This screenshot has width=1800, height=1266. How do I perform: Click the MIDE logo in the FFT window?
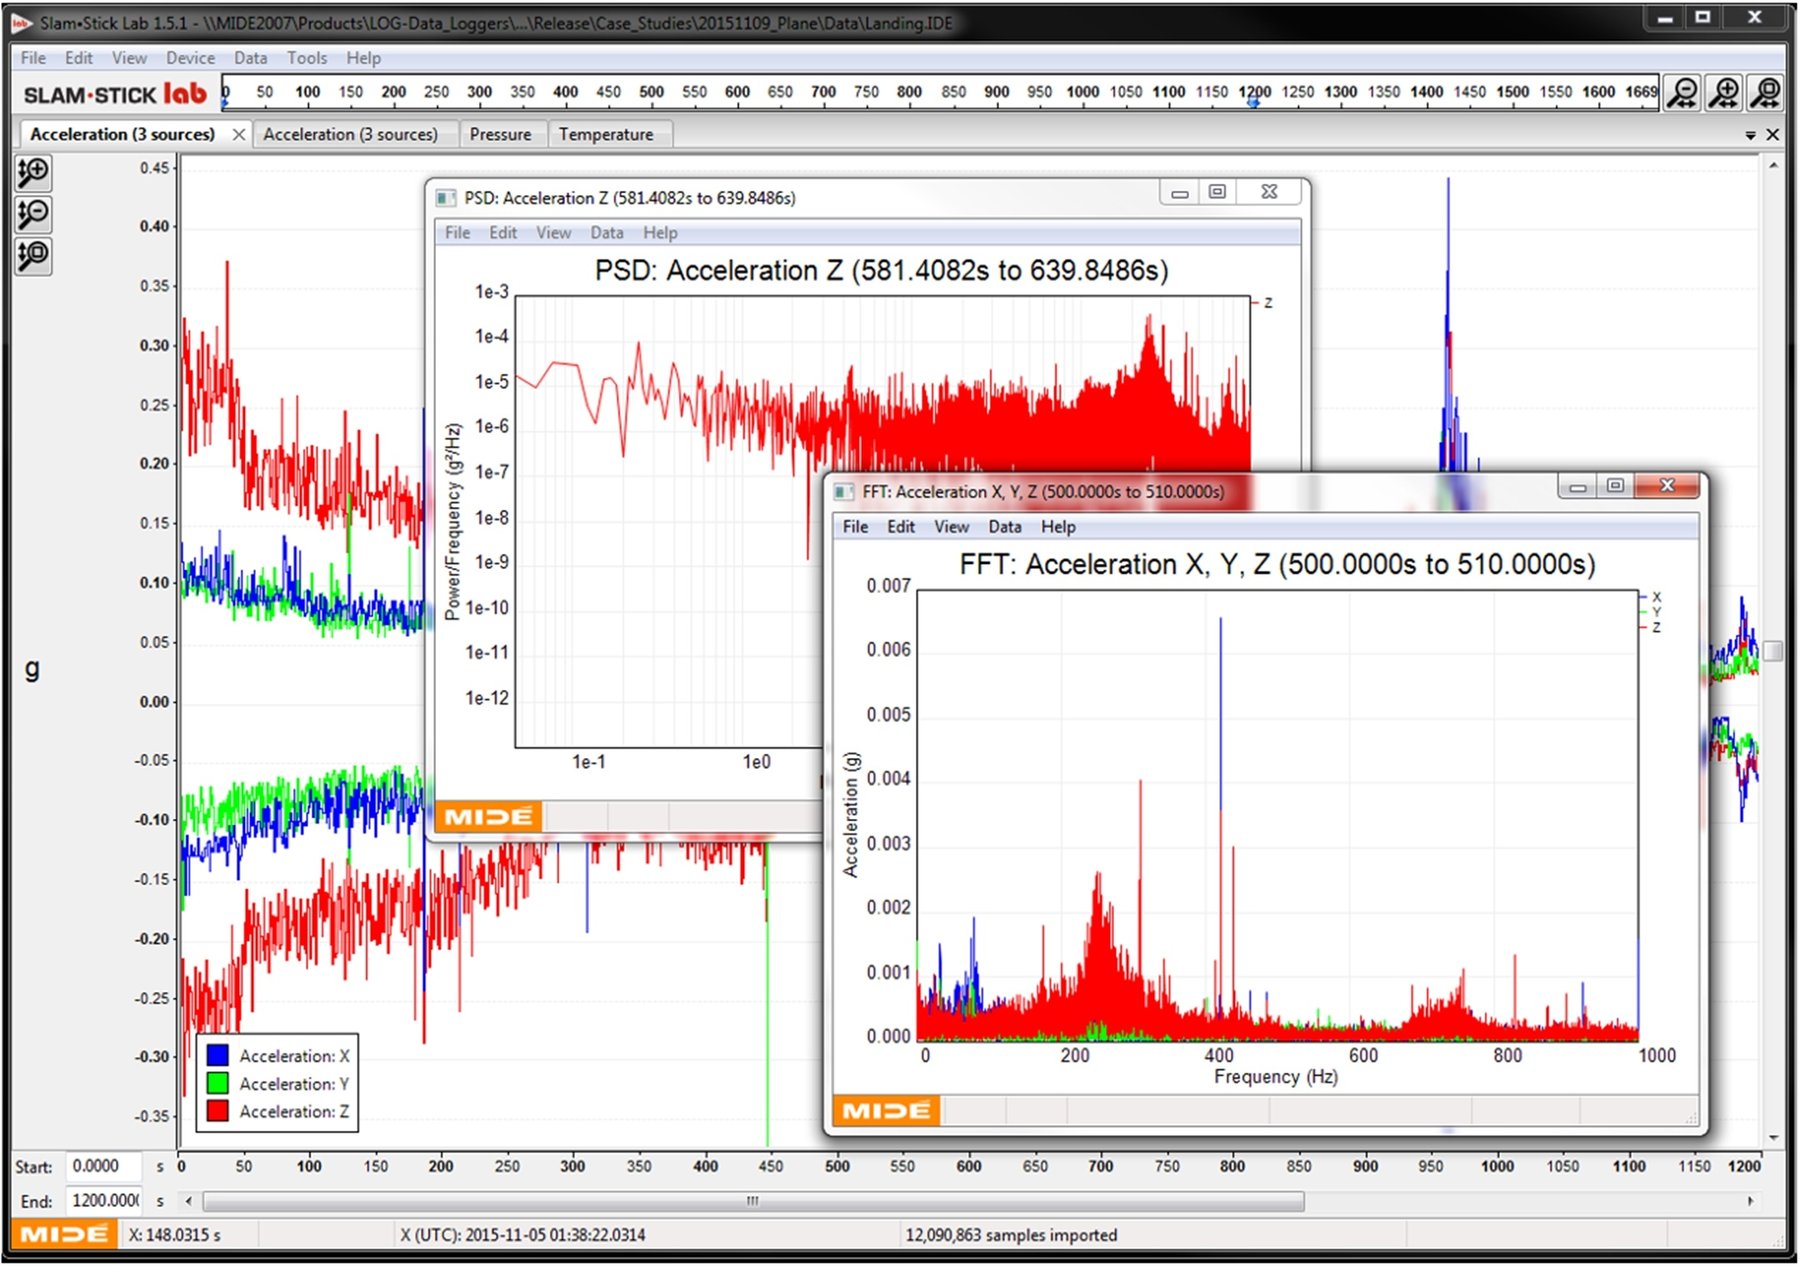[886, 1110]
